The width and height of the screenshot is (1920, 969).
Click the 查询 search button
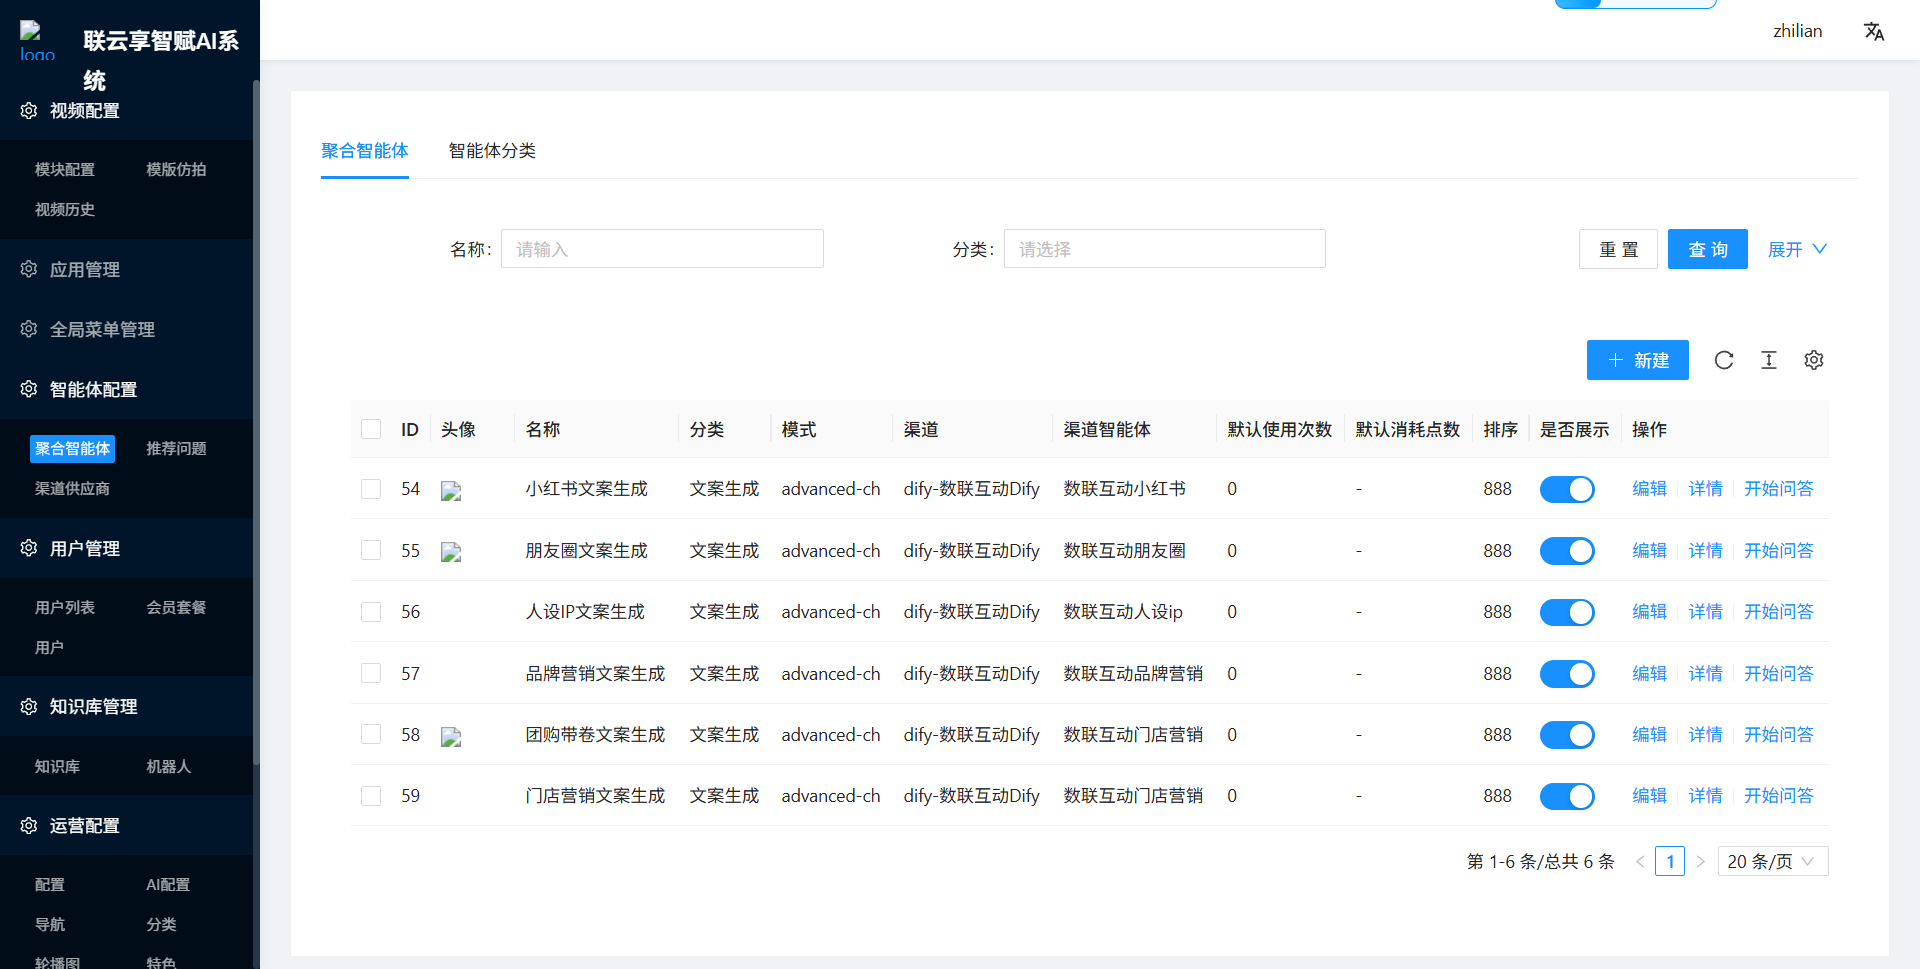coord(1707,249)
